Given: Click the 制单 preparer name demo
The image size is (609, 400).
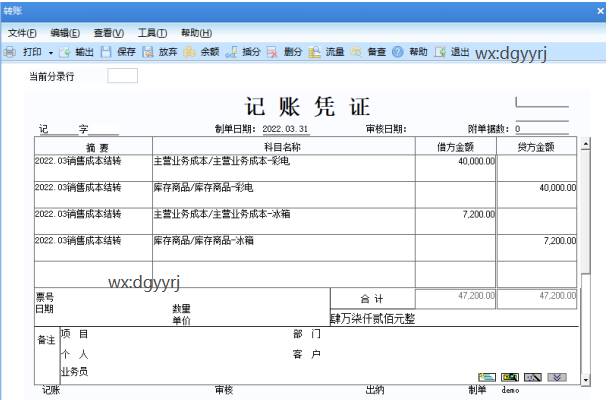Looking at the screenshot, I should point(510,390).
